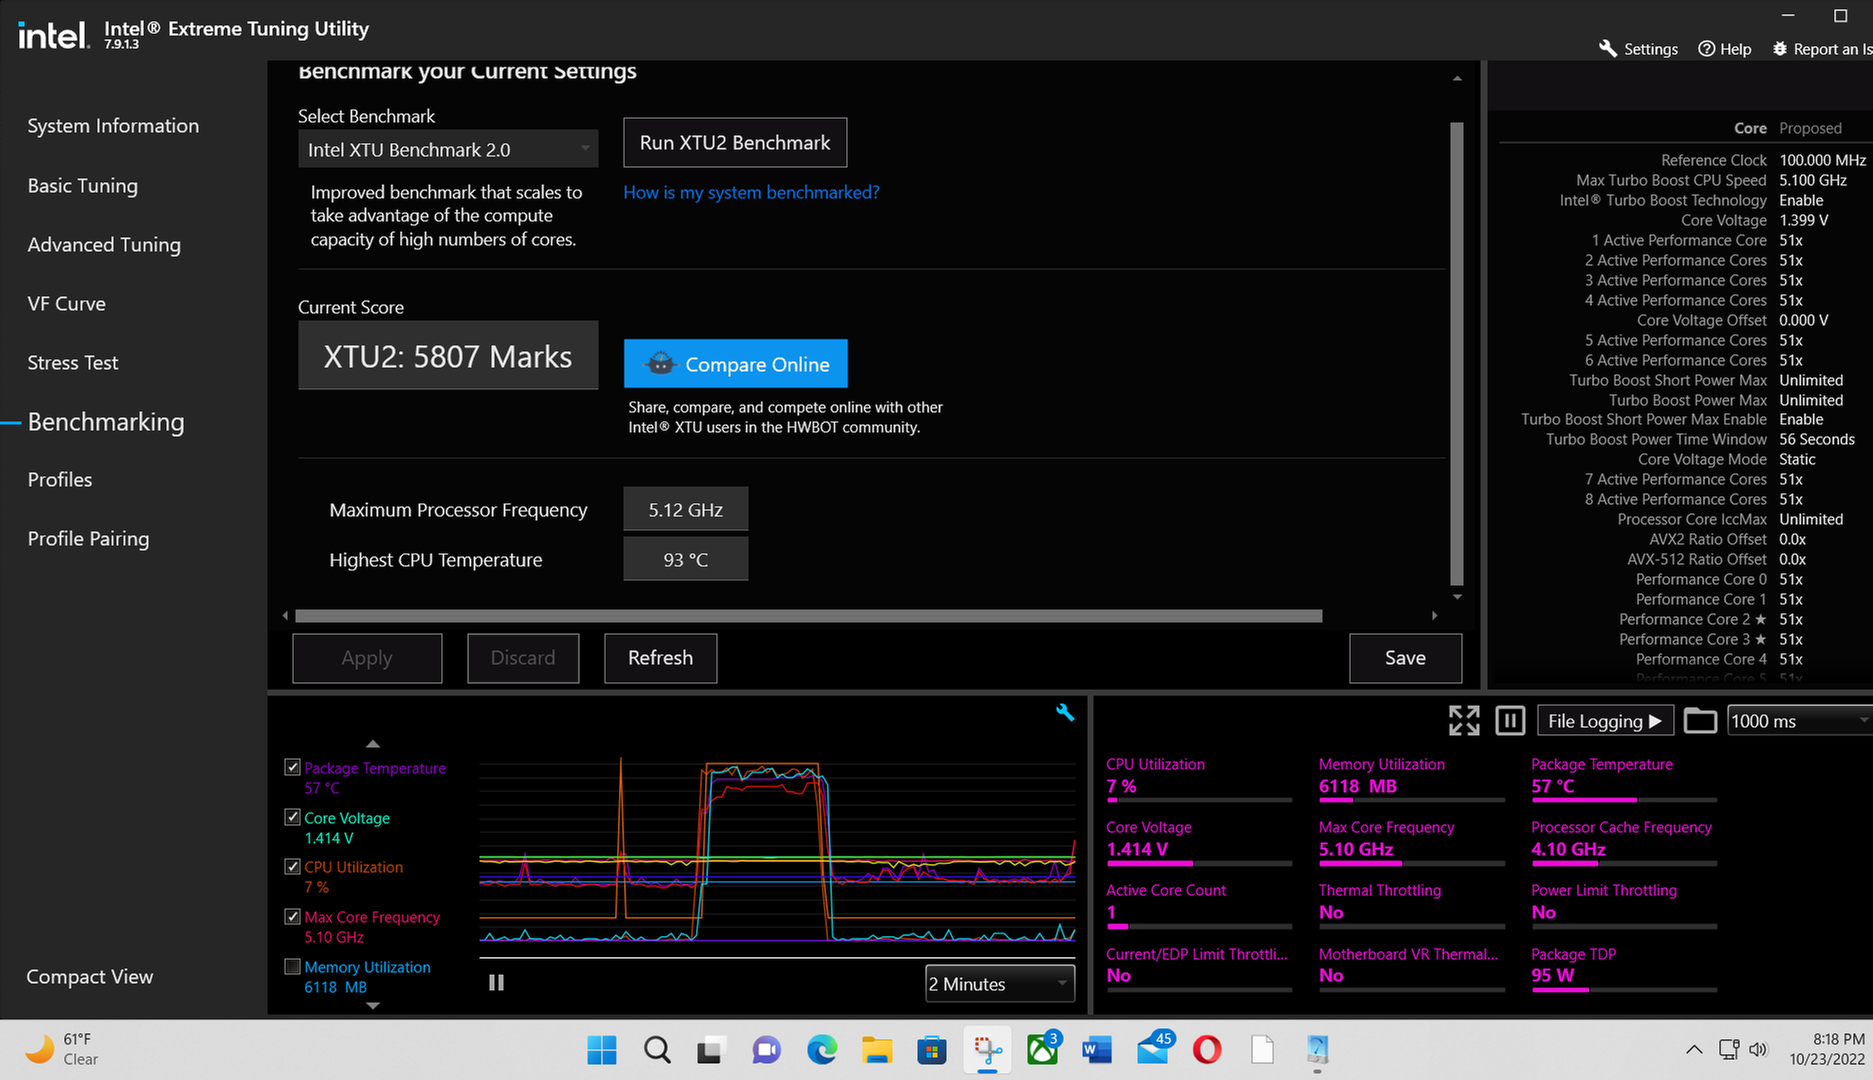Click up arrow above graph legend list
Viewport: 1873px width, 1080px height.
coord(373,744)
